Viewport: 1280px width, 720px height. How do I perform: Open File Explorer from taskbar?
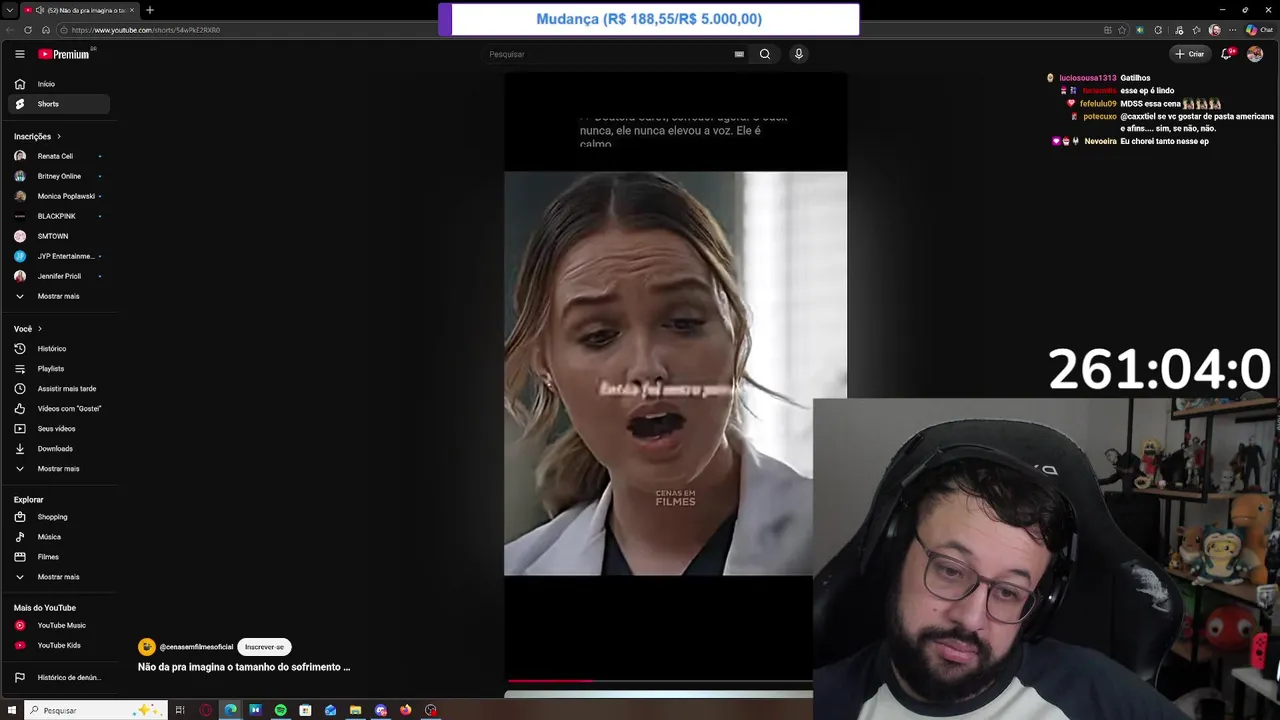click(x=356, y=710)
